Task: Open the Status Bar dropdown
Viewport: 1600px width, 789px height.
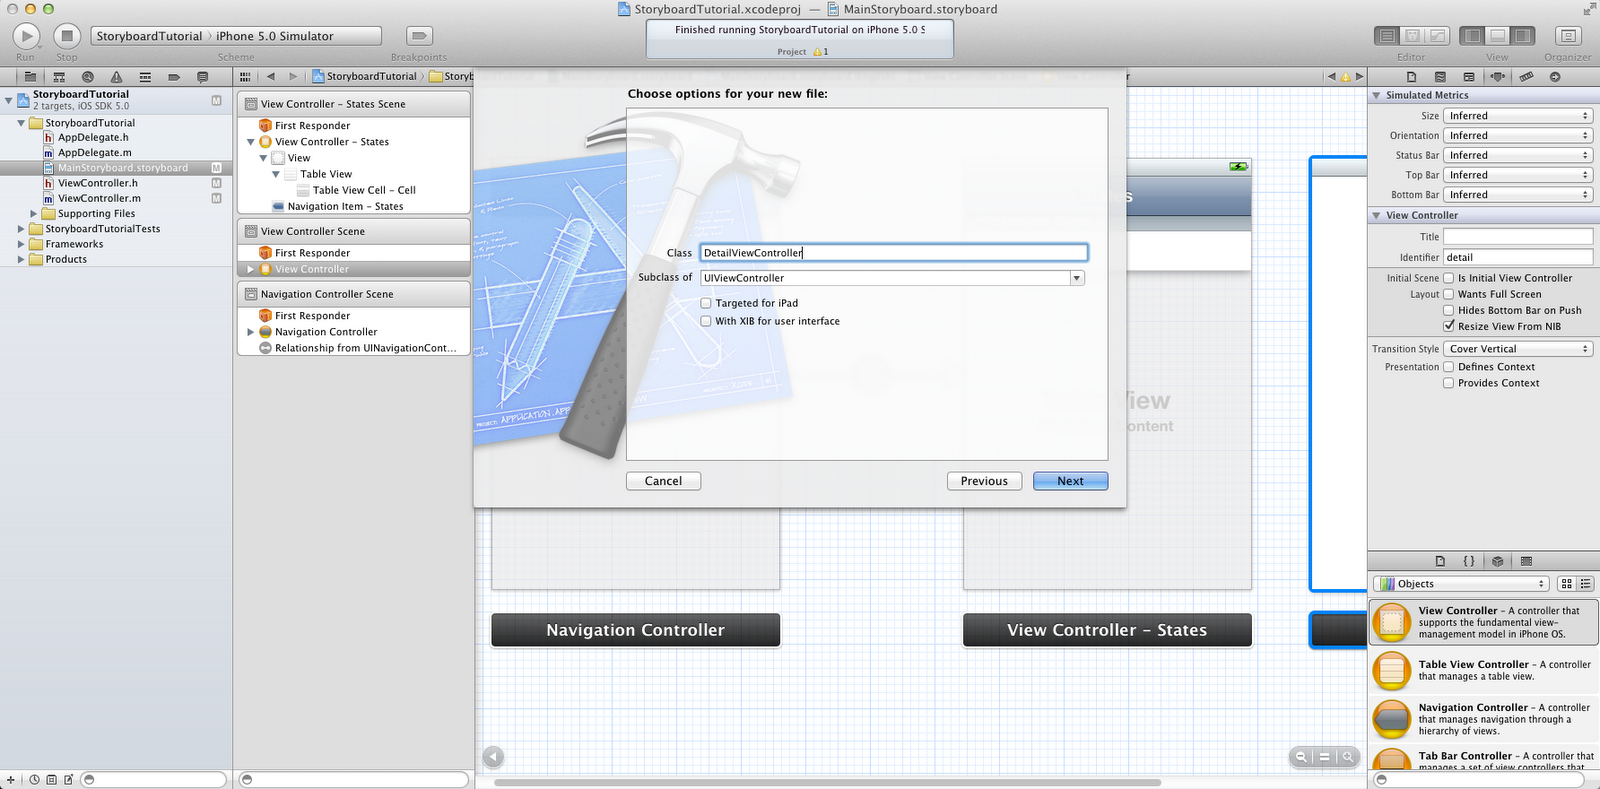Action: [x=1518, y=155]
